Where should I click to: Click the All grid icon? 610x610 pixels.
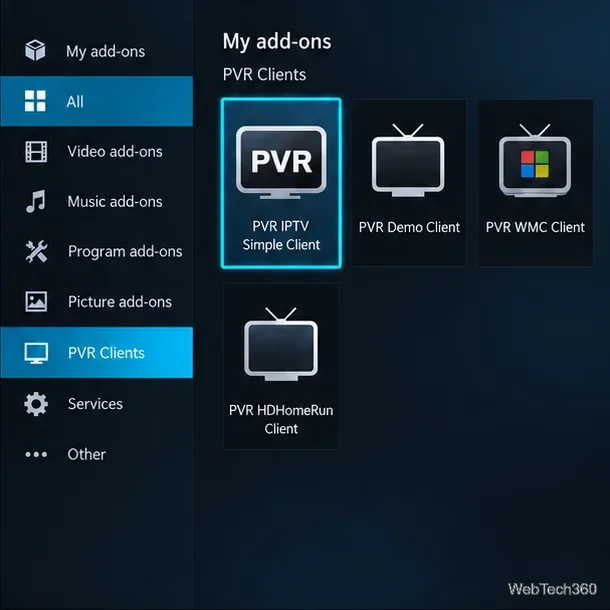click(35, 101)
